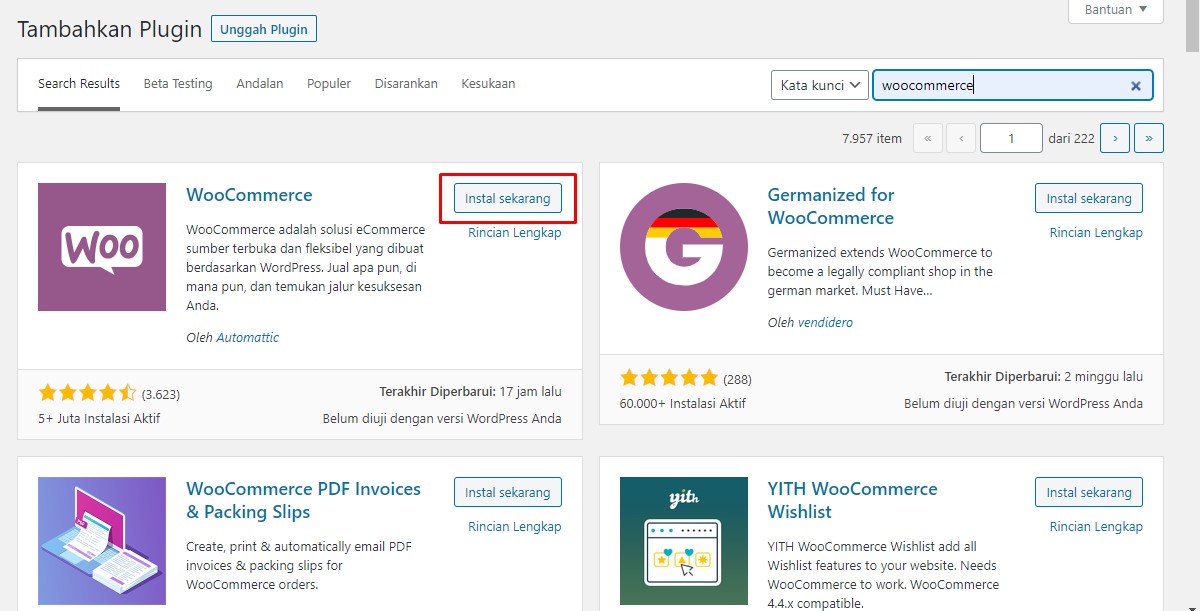This screenshot has width=1200, height=611.
Task: Click the current page number field
Action: click(1012, 139)
